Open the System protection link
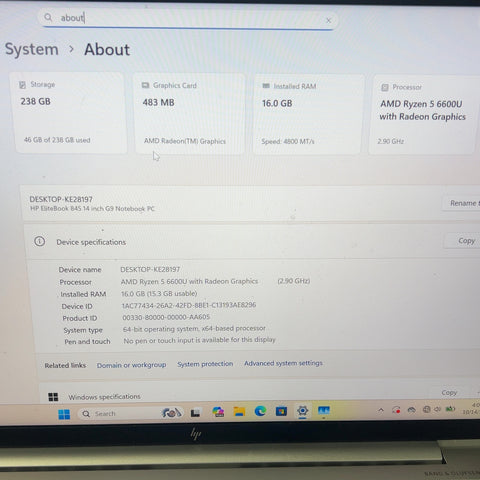 (205, 364)
